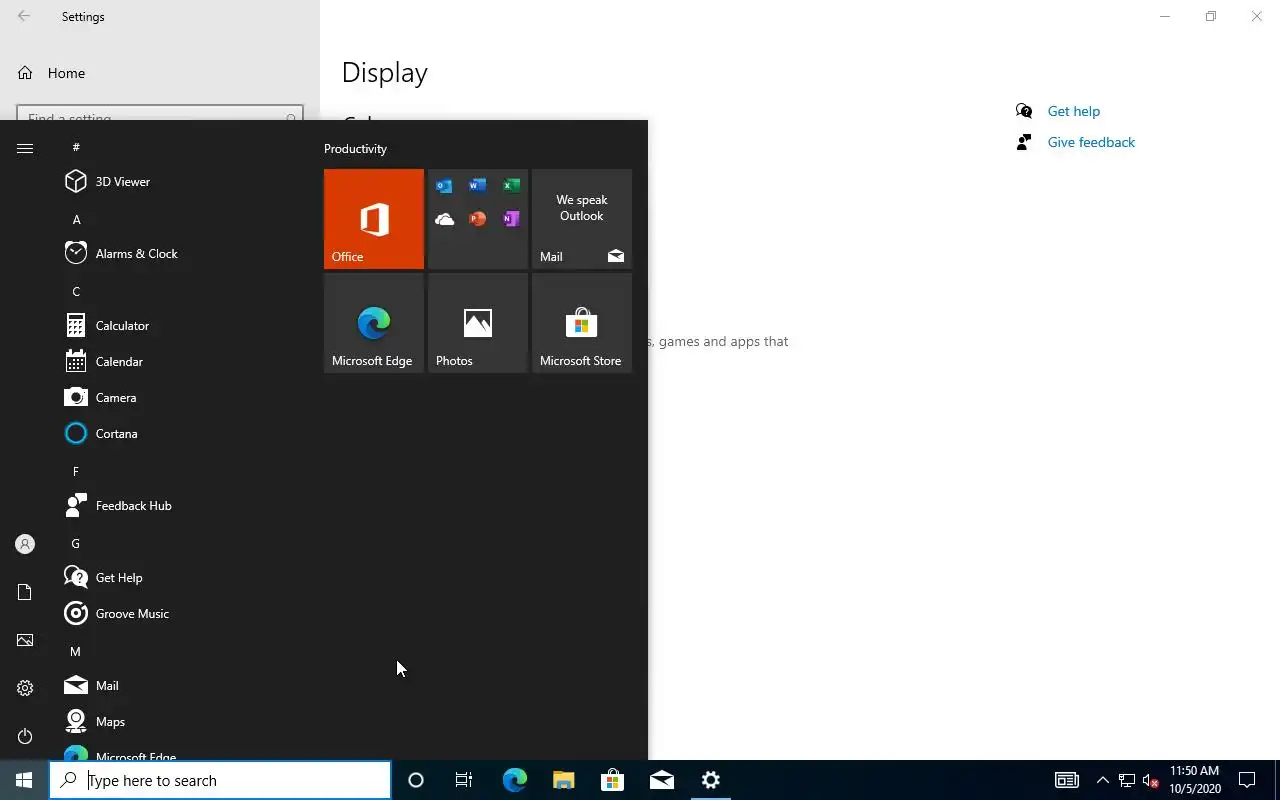The height and width of the screenshot is (800, 1280).
Task: Click the Get help link in Settings
Action: 1073,111
